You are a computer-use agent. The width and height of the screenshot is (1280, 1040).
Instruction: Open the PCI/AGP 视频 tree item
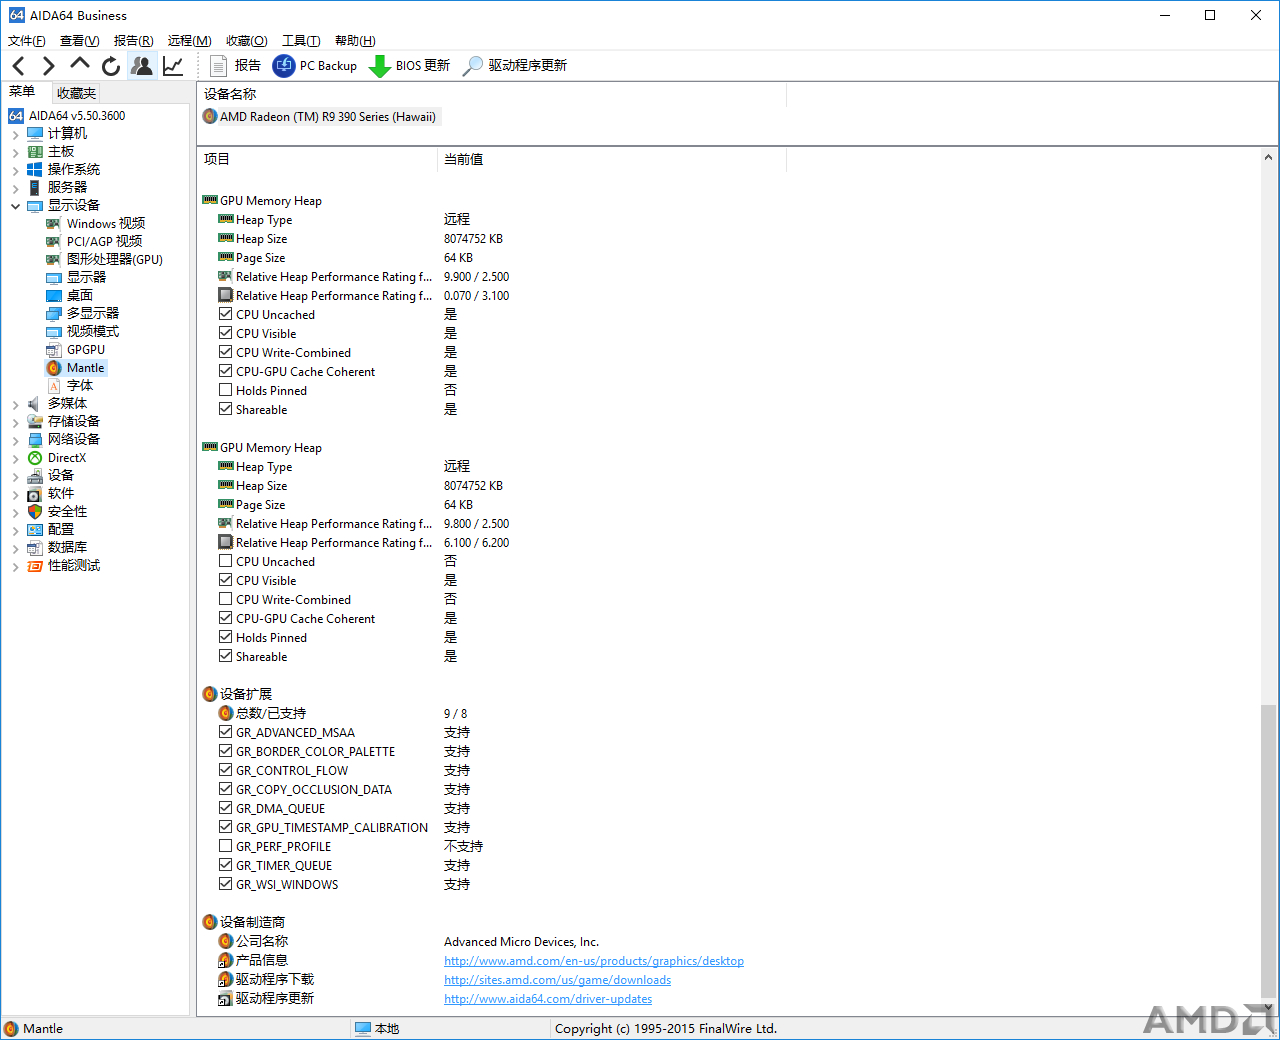click(x=104, y=241)
